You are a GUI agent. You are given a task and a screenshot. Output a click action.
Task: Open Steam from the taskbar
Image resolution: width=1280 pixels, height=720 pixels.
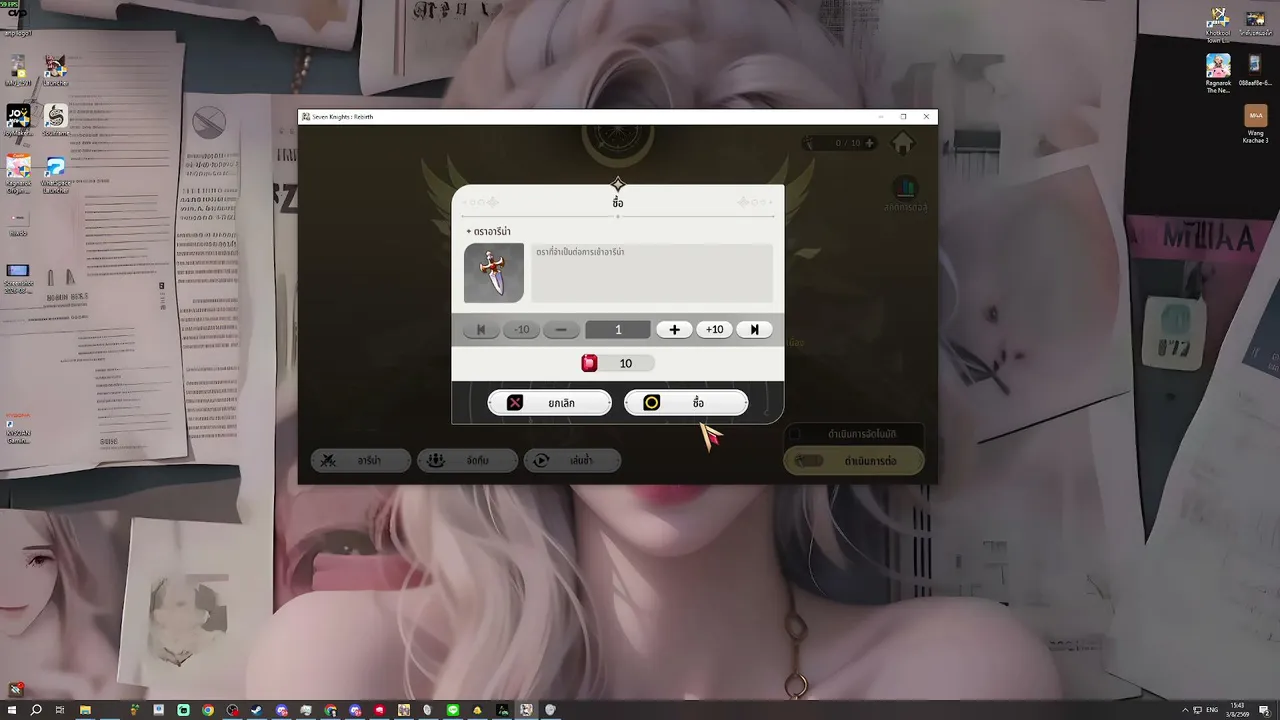pyautogui.click(x=257, y=710)
